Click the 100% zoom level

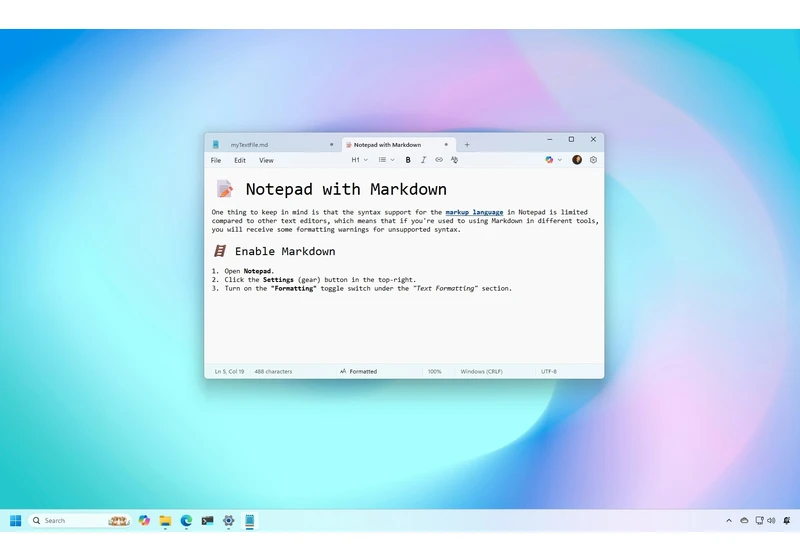click(435, 371)
